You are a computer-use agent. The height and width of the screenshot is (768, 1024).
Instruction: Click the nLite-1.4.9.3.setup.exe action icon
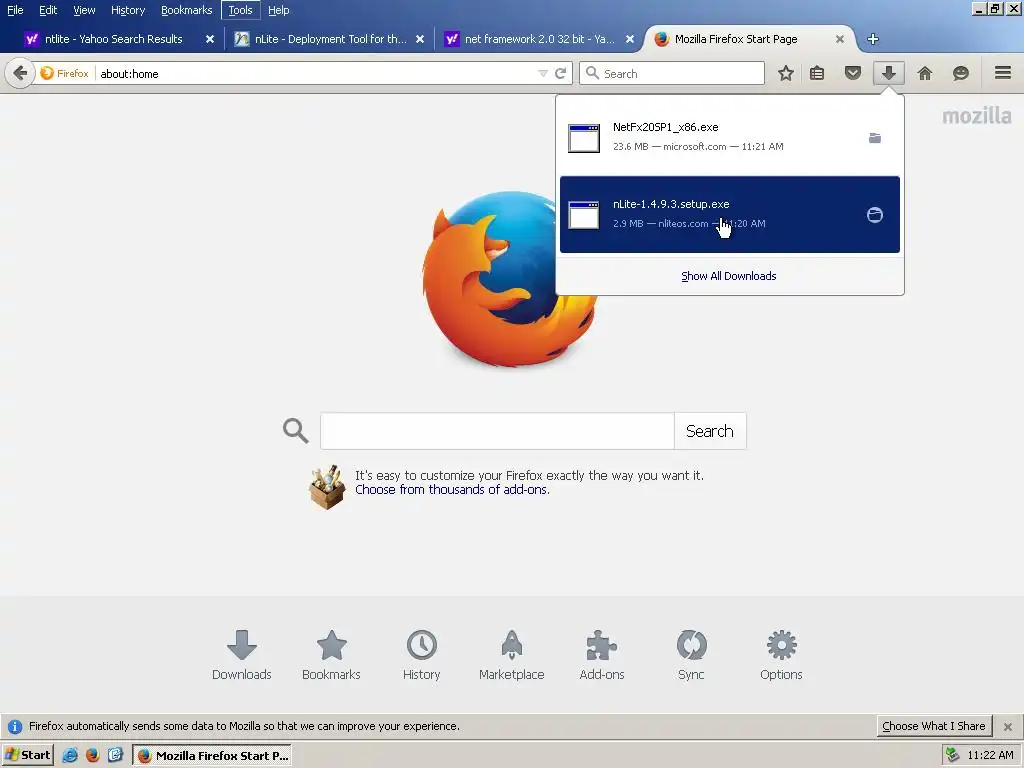pyautogui.click(x=875, y=215)
